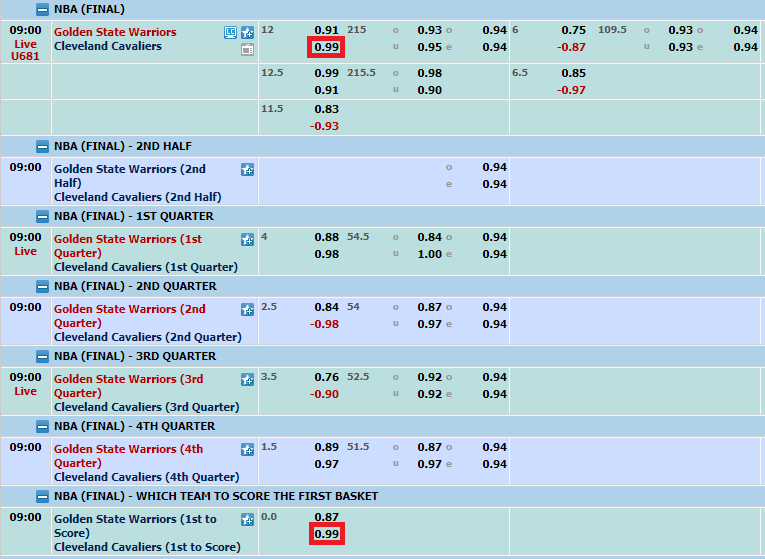This screenshot has height=559, width=765.
Task: Pick 2nd Quarter Cavaliers odds -0.98
Action: coord(324,324)
